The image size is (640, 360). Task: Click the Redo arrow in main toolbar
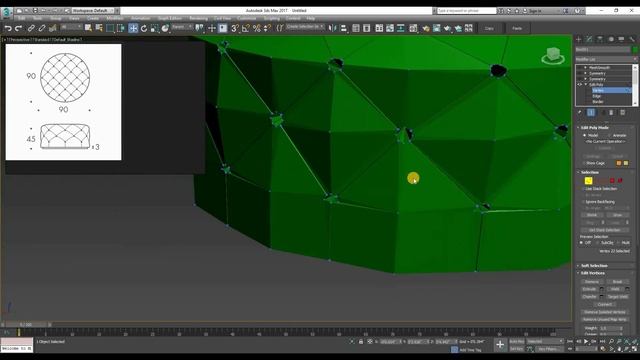pyautogui.click(x=18, y=28)
